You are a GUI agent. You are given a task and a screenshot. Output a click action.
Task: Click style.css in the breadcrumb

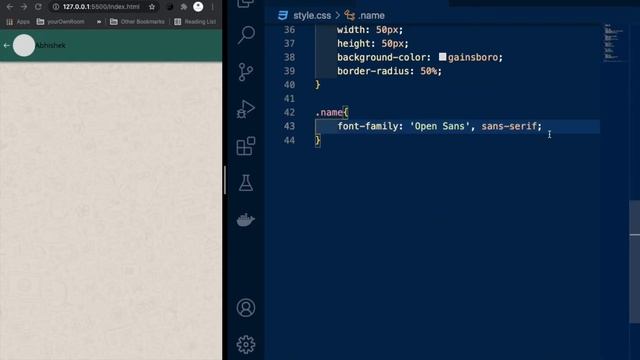click(x=312, y=16)
